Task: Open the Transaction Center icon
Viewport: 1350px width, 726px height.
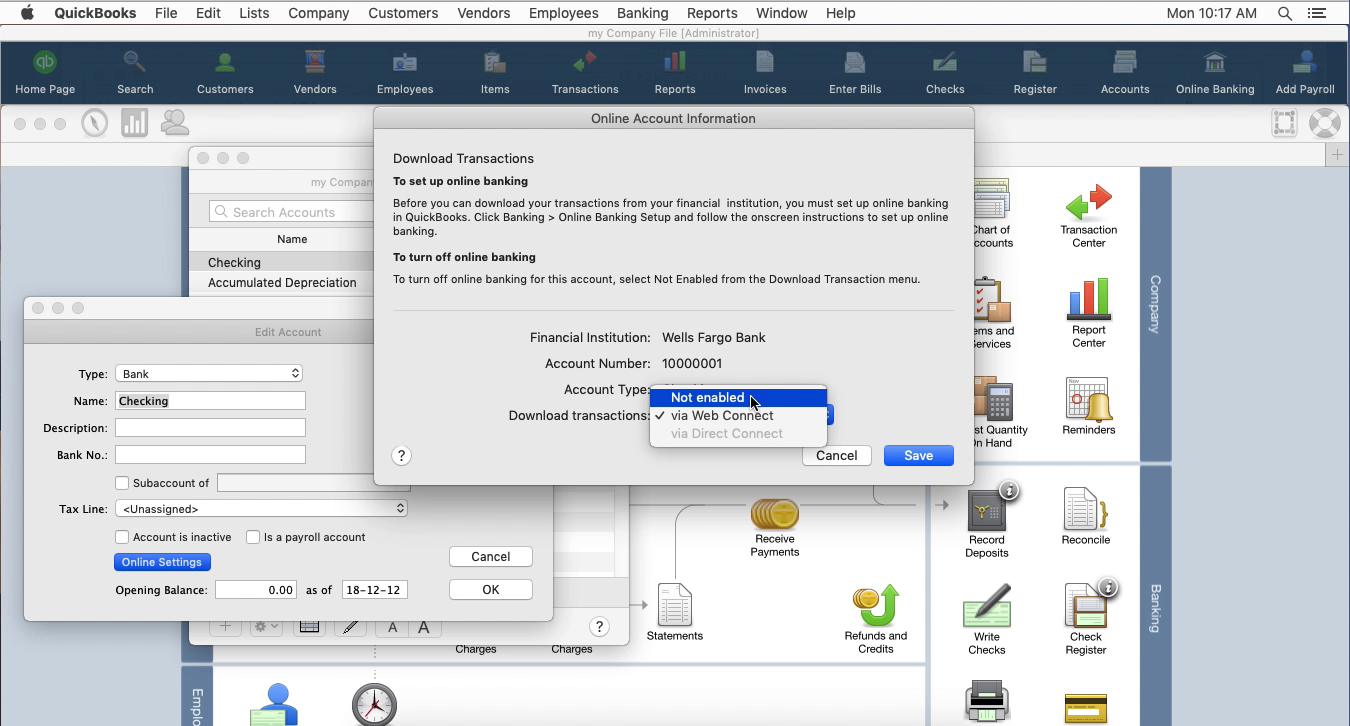Action: coord(1089,216)
